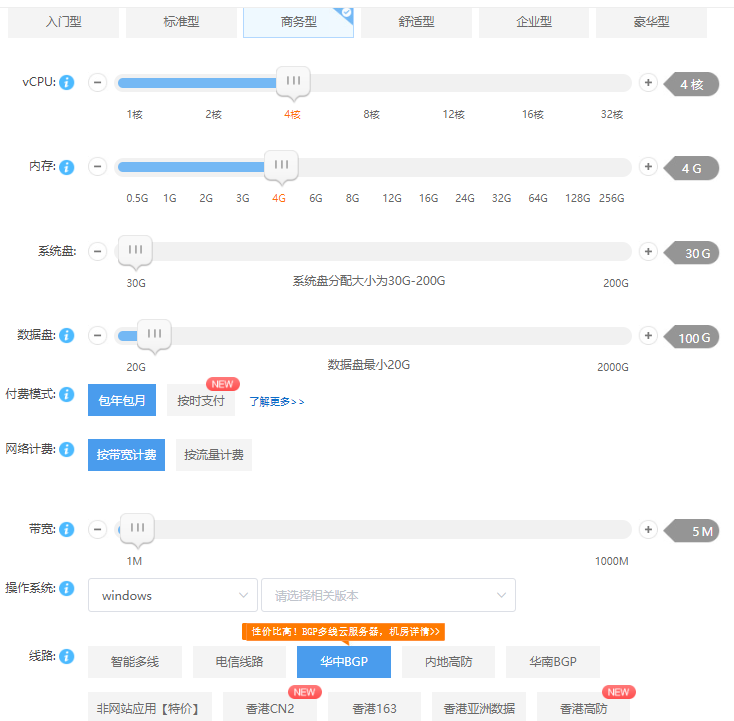Click plus icon to increase 带宽
734x721 pixels.
tap(648, 530)
